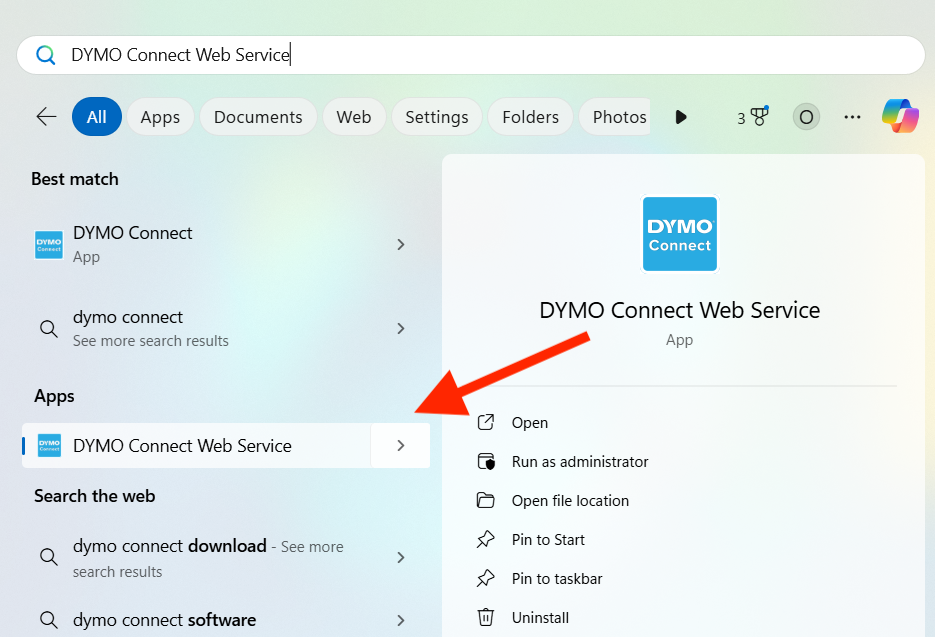Show more filter tabs with play arrow
This screenshot has height=637, width=935.
pos(681,117)
